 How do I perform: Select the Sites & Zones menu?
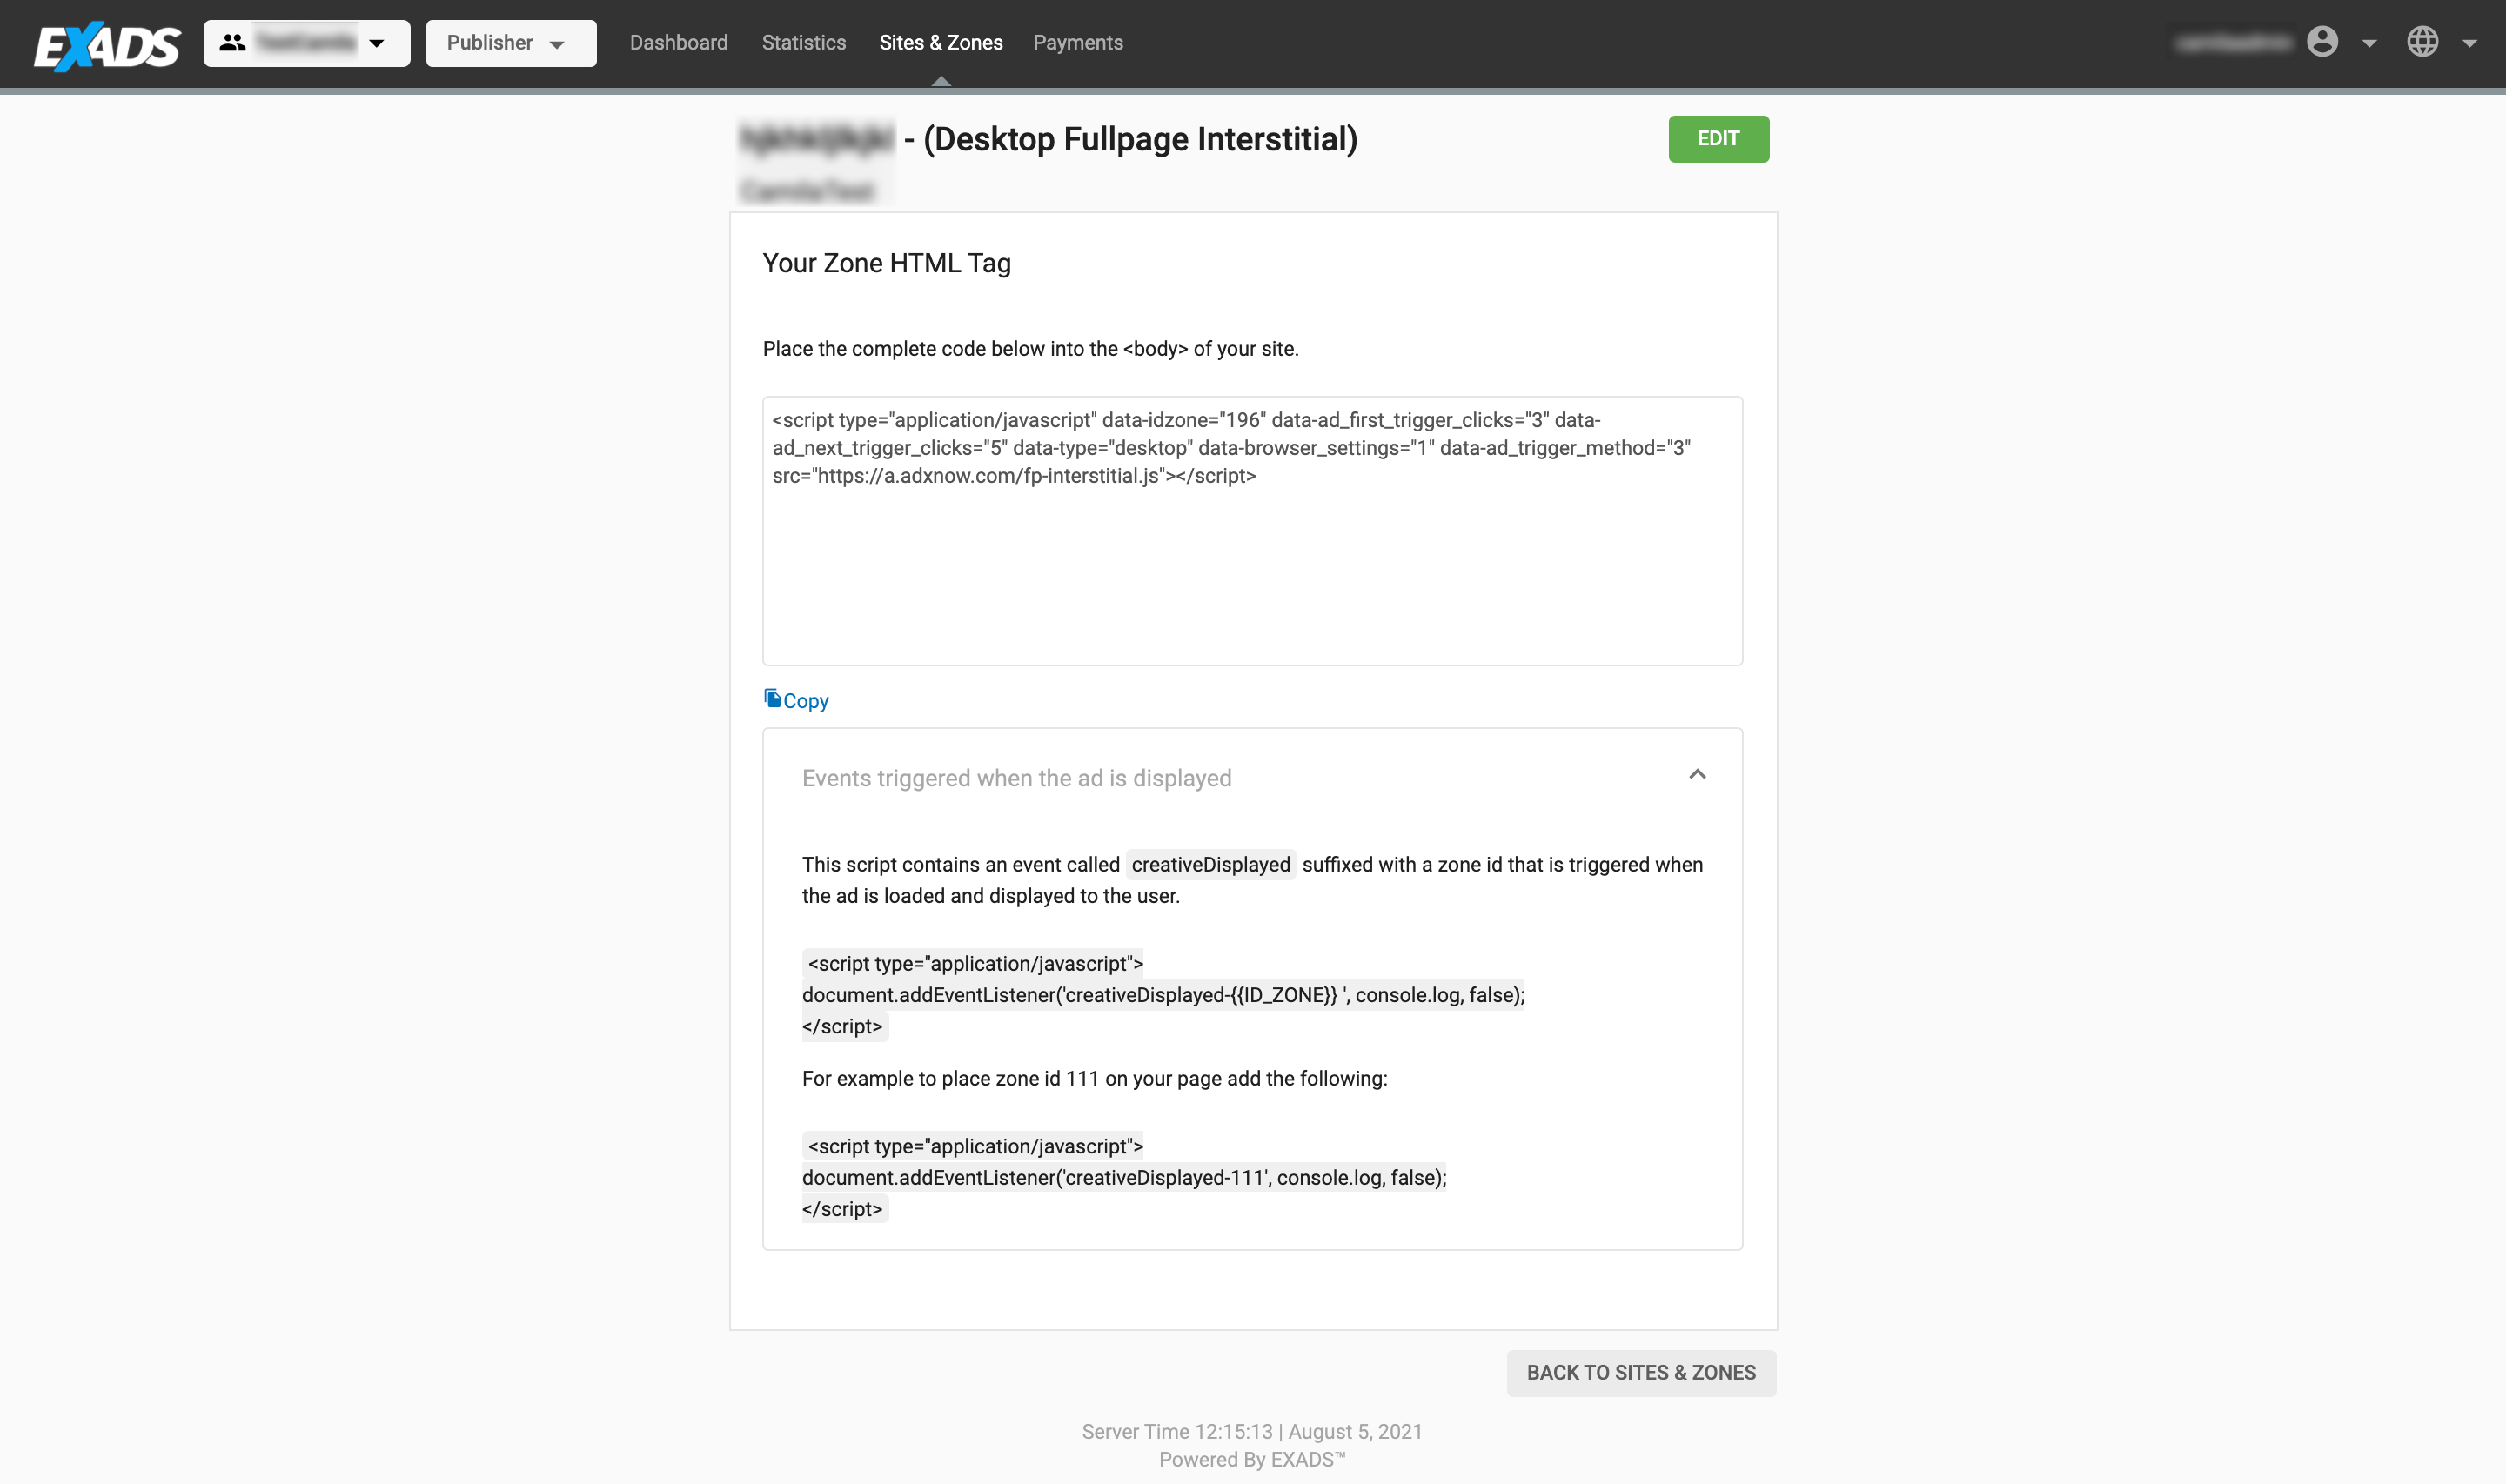pos(940,43)
